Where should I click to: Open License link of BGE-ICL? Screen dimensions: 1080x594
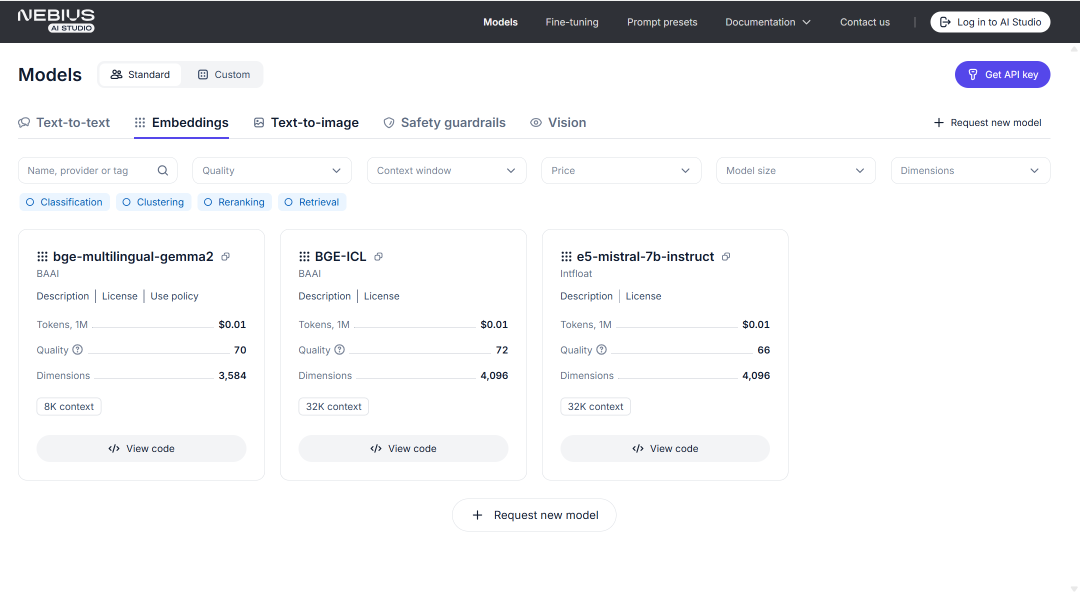[x=382, y=296]
